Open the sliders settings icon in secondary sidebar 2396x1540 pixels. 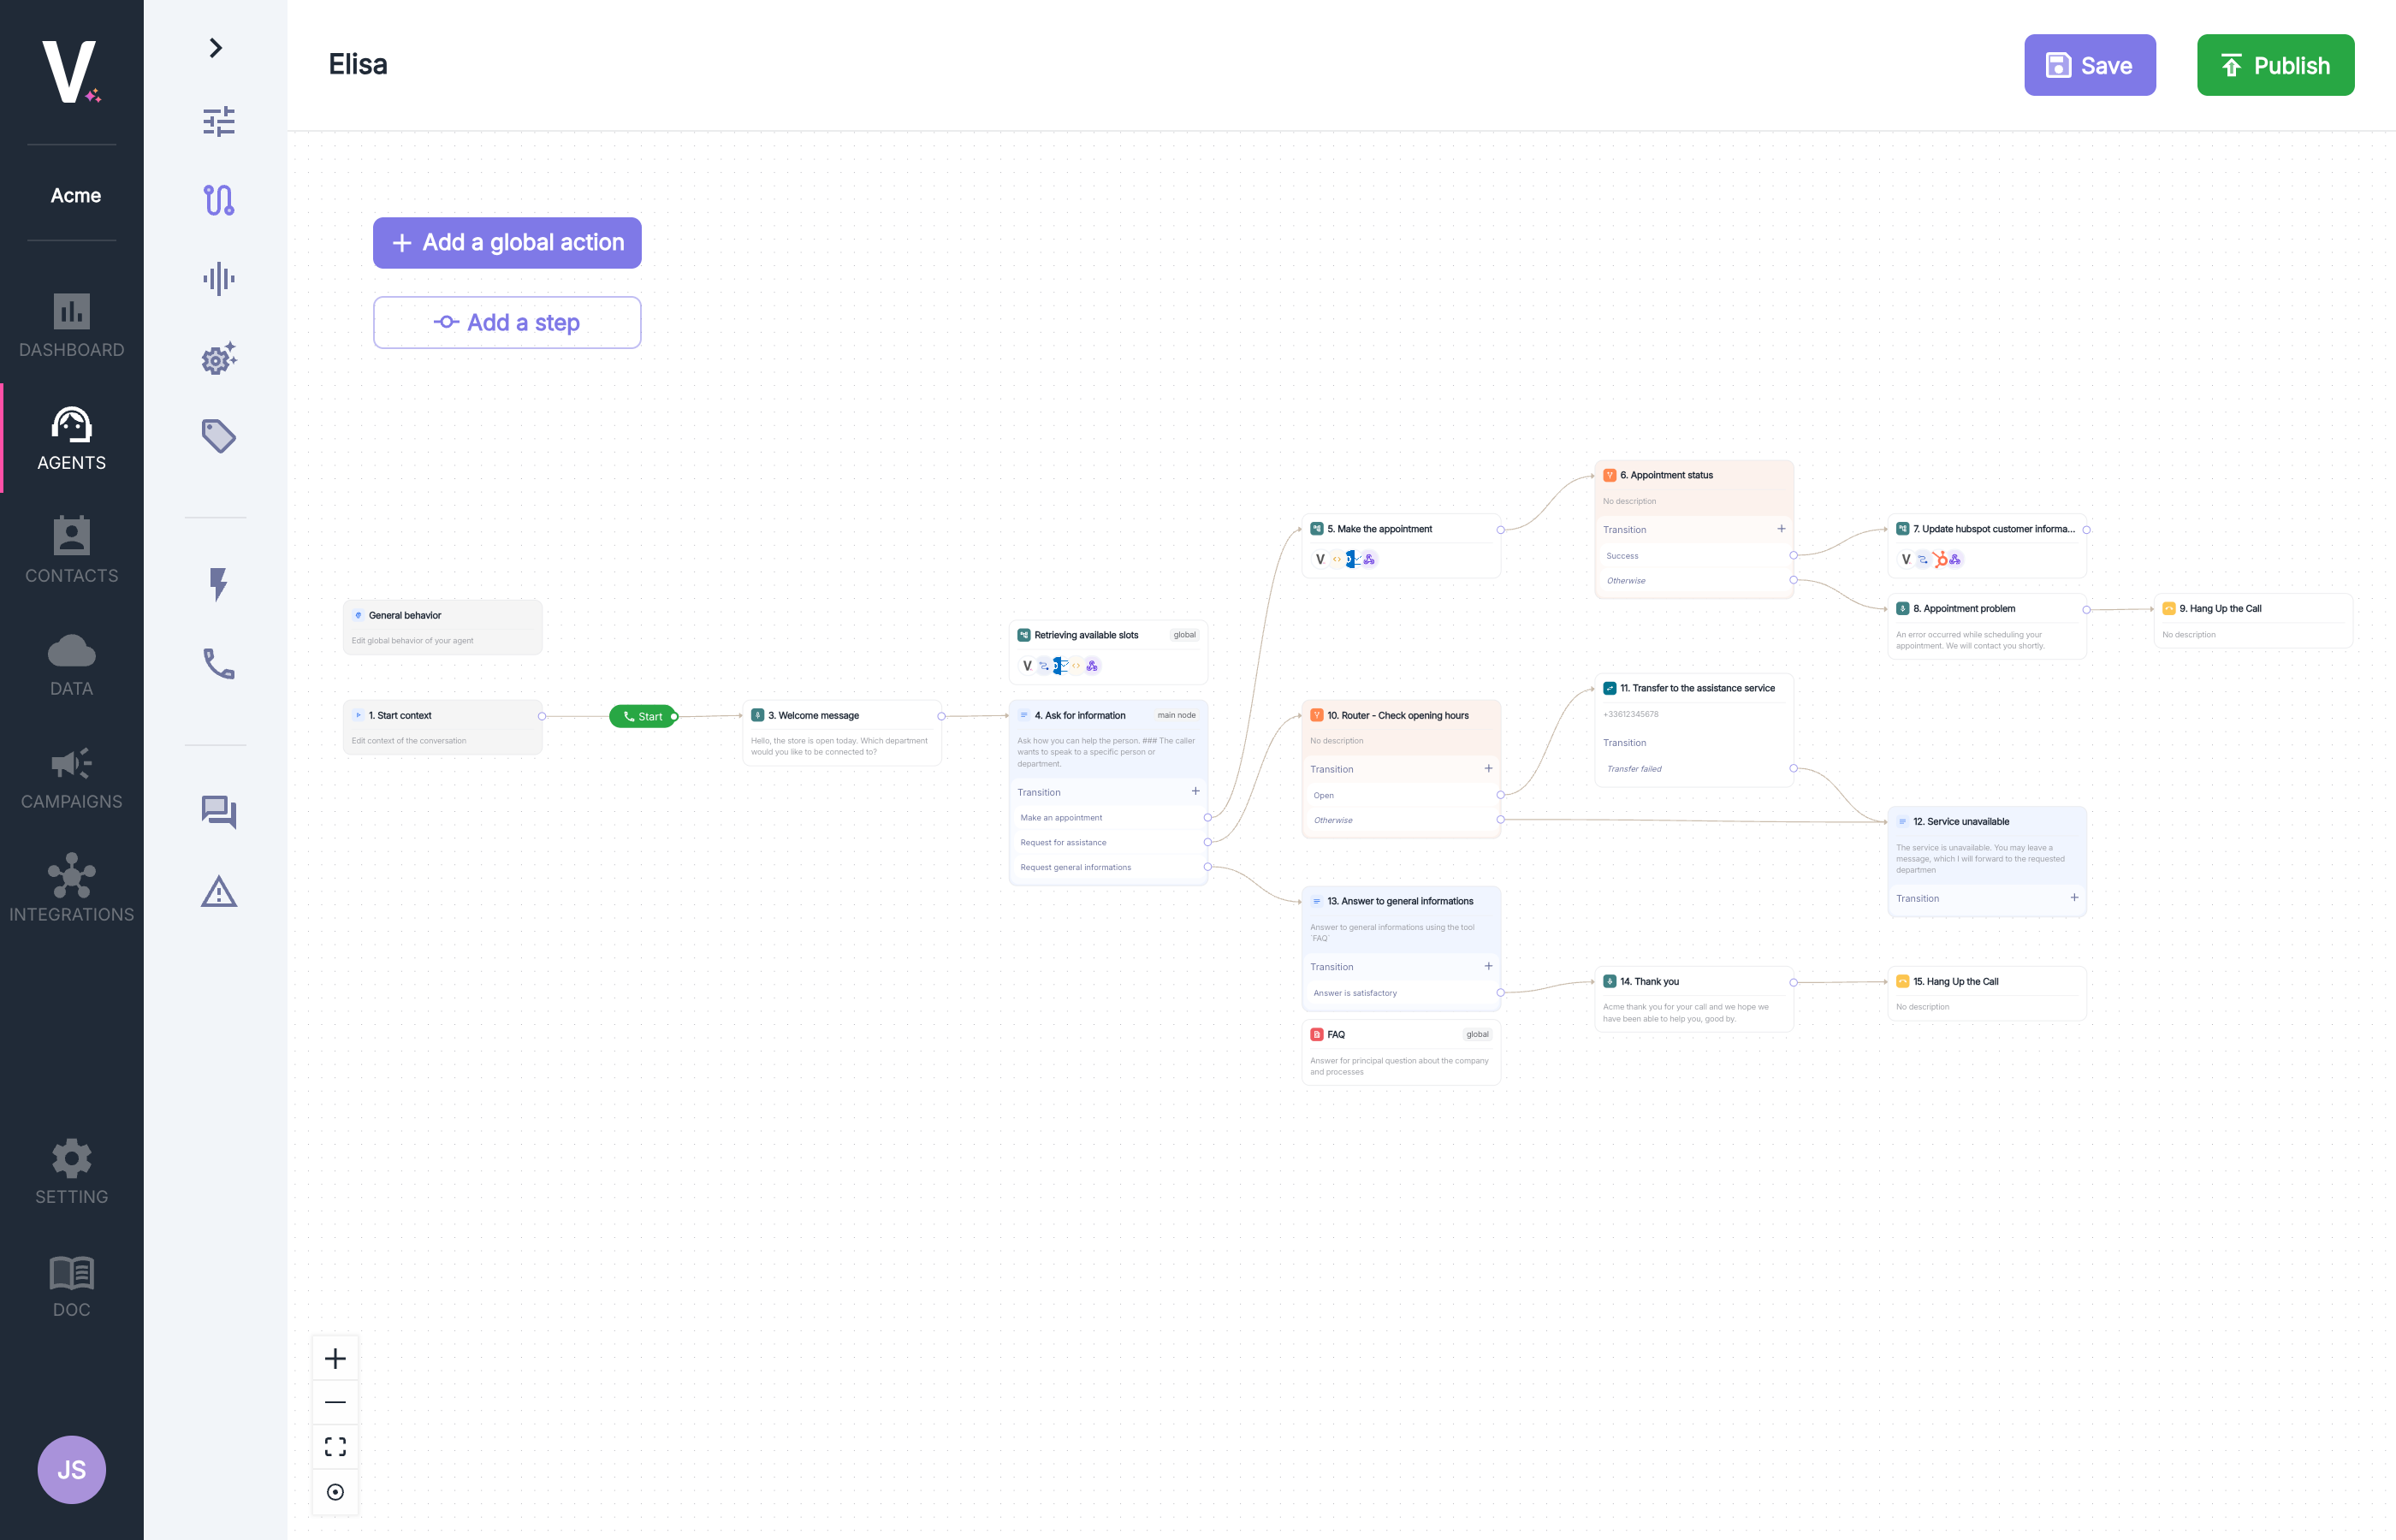coord(218,122)
